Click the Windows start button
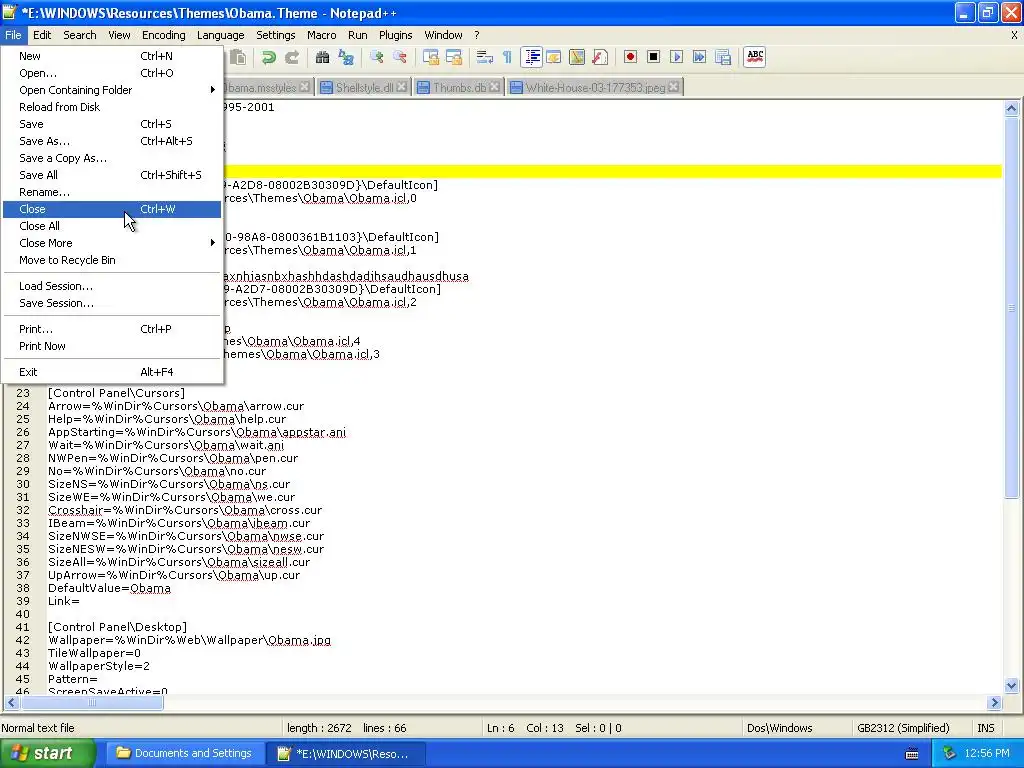 48,754
